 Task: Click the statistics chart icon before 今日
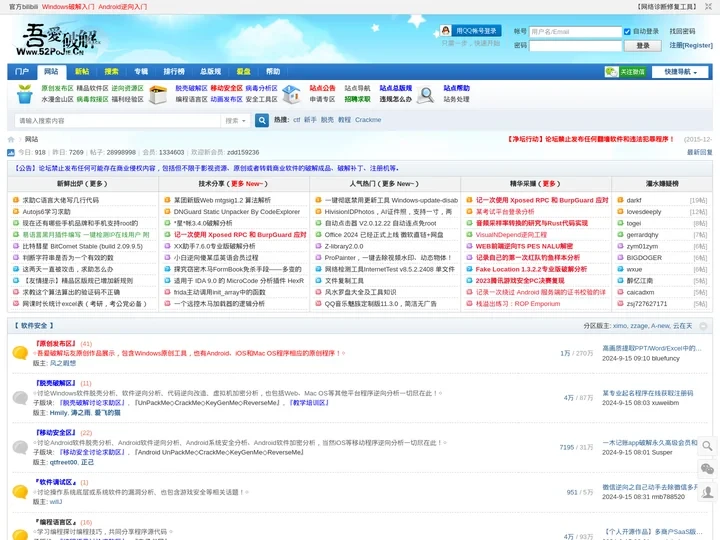(11, 152)
